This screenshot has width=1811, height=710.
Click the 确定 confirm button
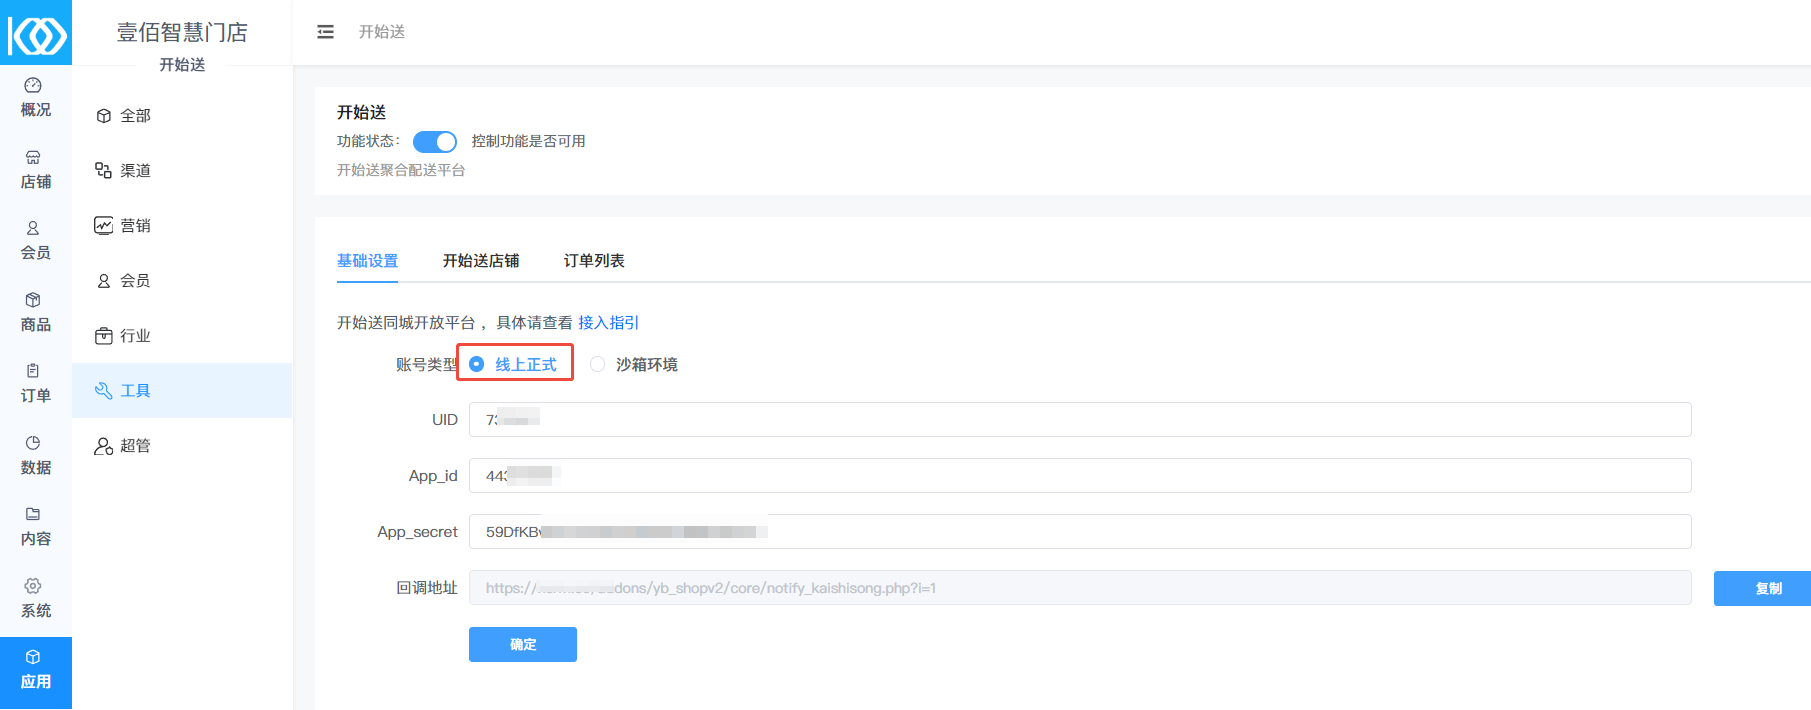(x=522, y=645)
